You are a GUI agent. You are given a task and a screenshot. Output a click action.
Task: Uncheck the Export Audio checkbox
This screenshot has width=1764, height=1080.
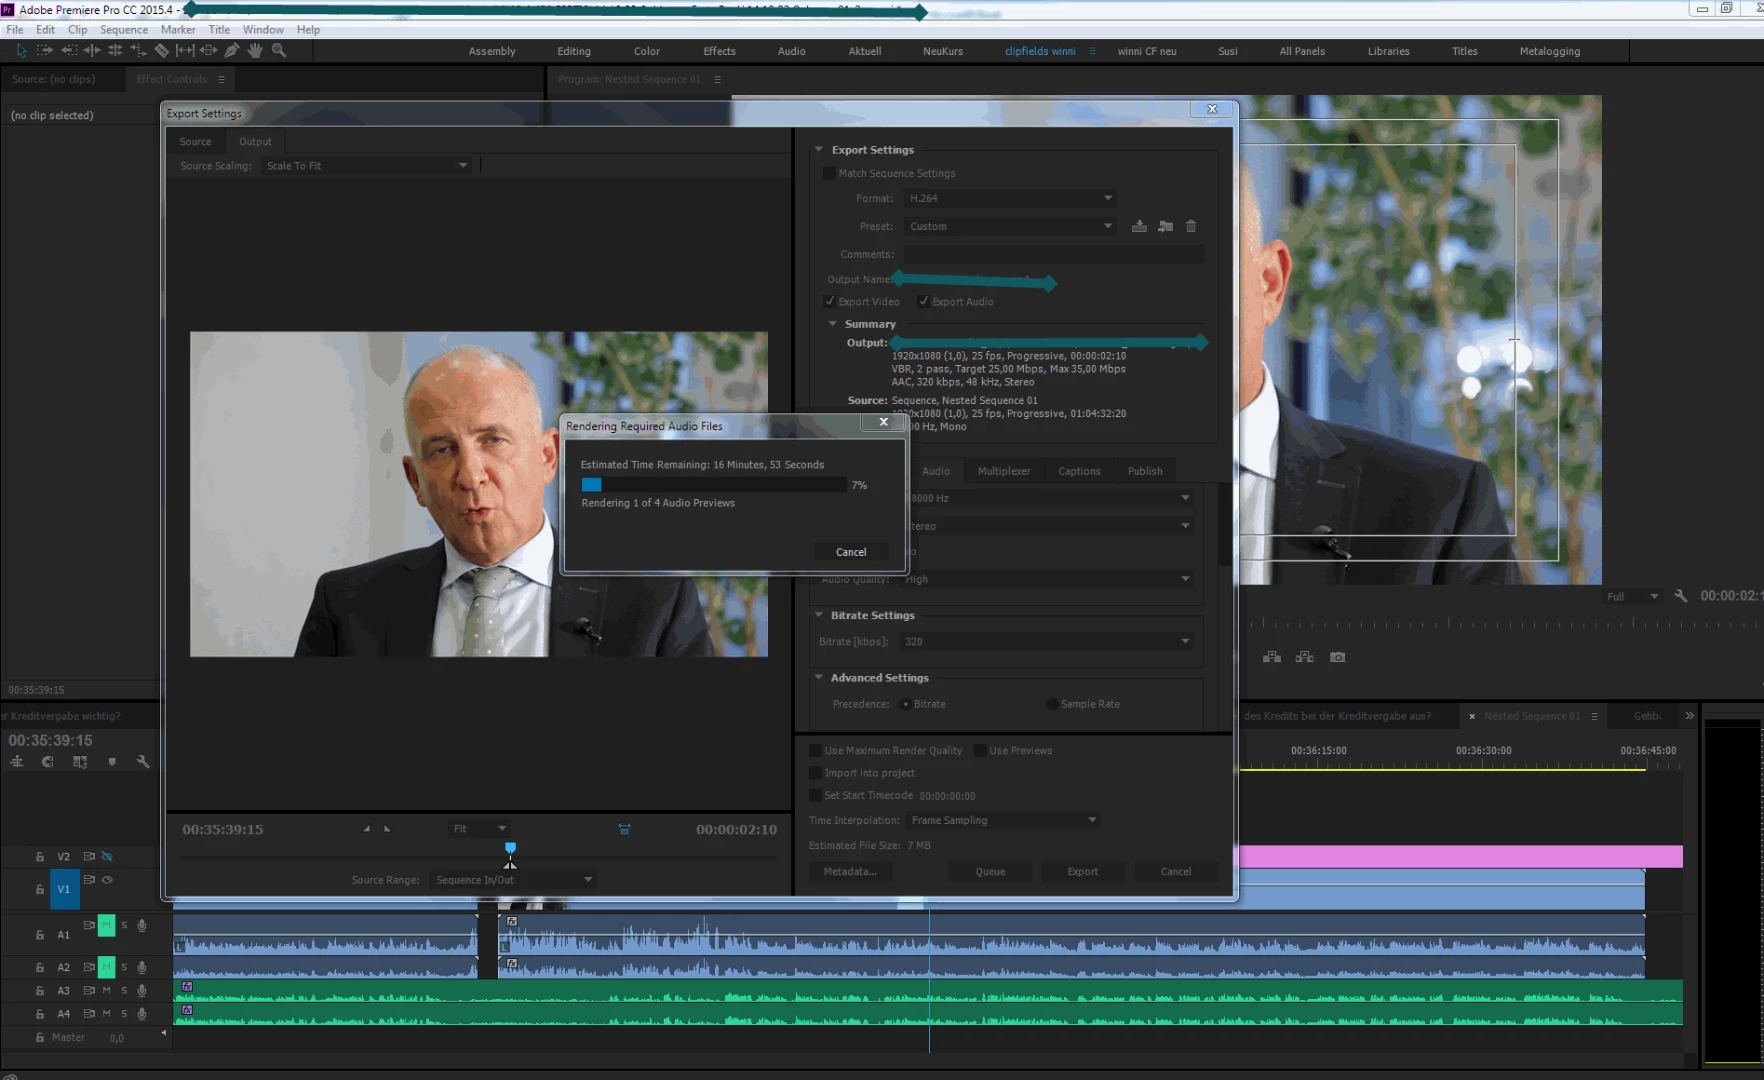[924, 301]
